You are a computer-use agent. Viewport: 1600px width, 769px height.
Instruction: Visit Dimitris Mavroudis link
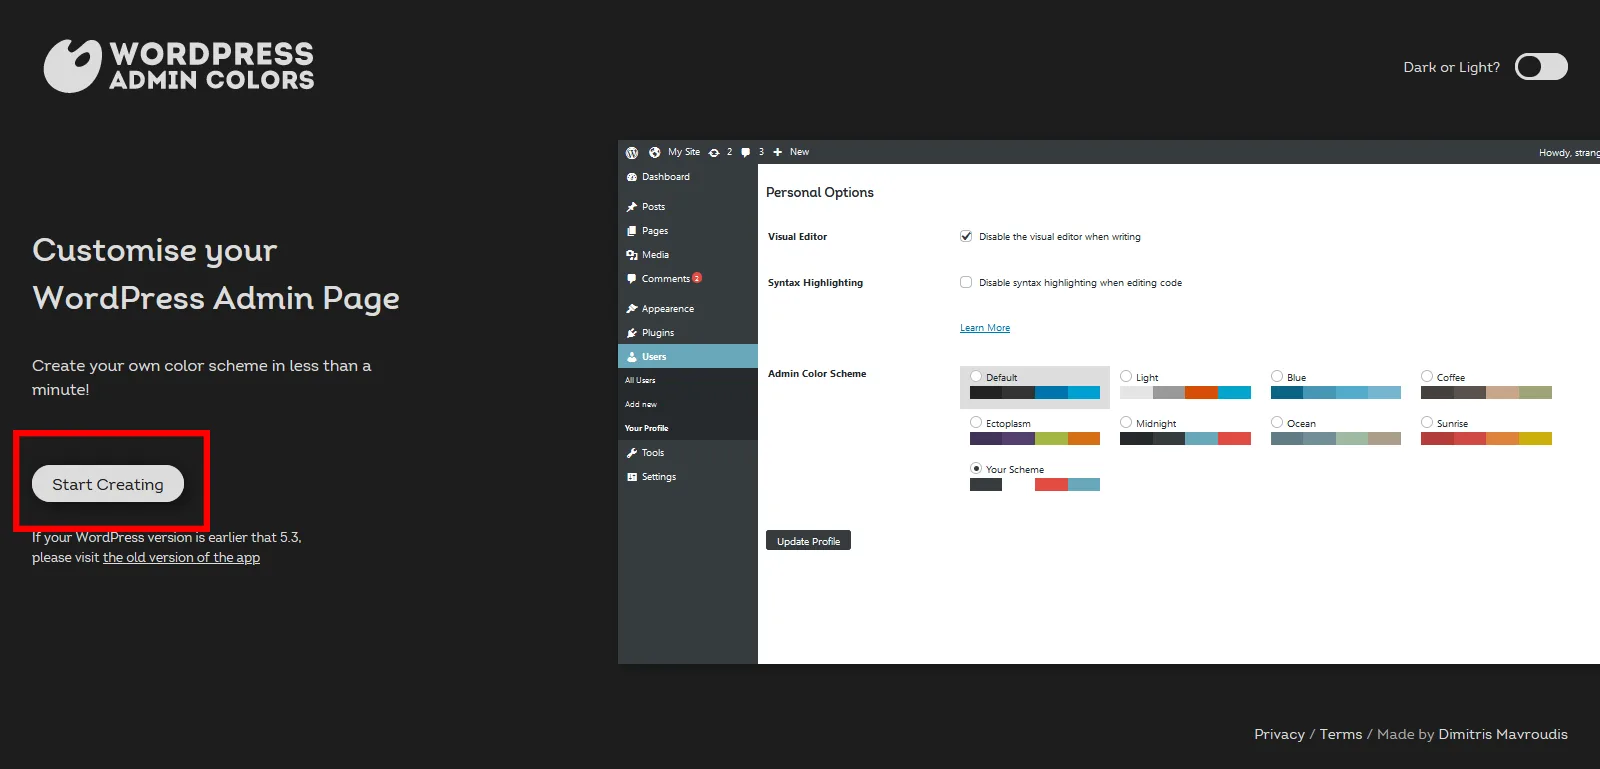pyautogui.click(x=1503, y=734)
